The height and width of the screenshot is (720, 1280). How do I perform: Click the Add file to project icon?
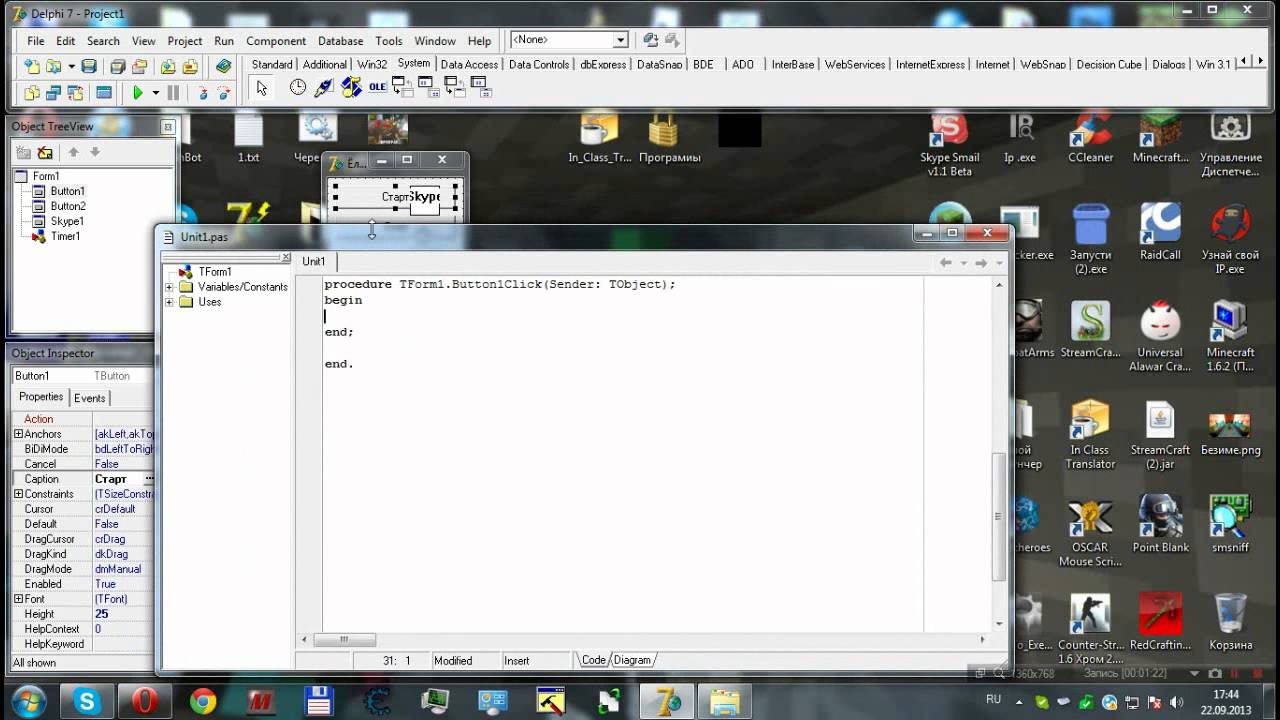tap(167, 66)
